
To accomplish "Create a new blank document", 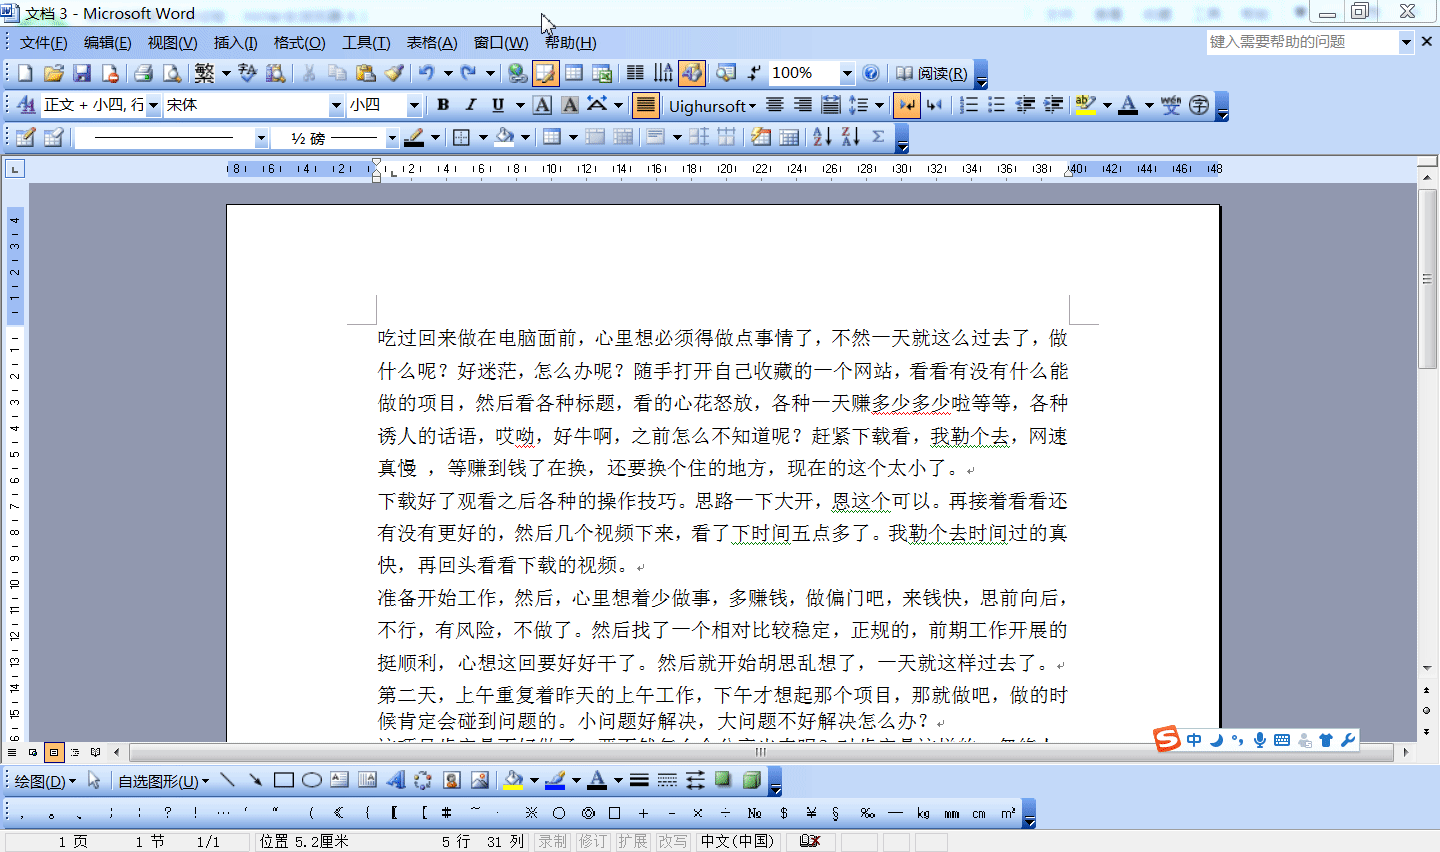I will 25,73.
